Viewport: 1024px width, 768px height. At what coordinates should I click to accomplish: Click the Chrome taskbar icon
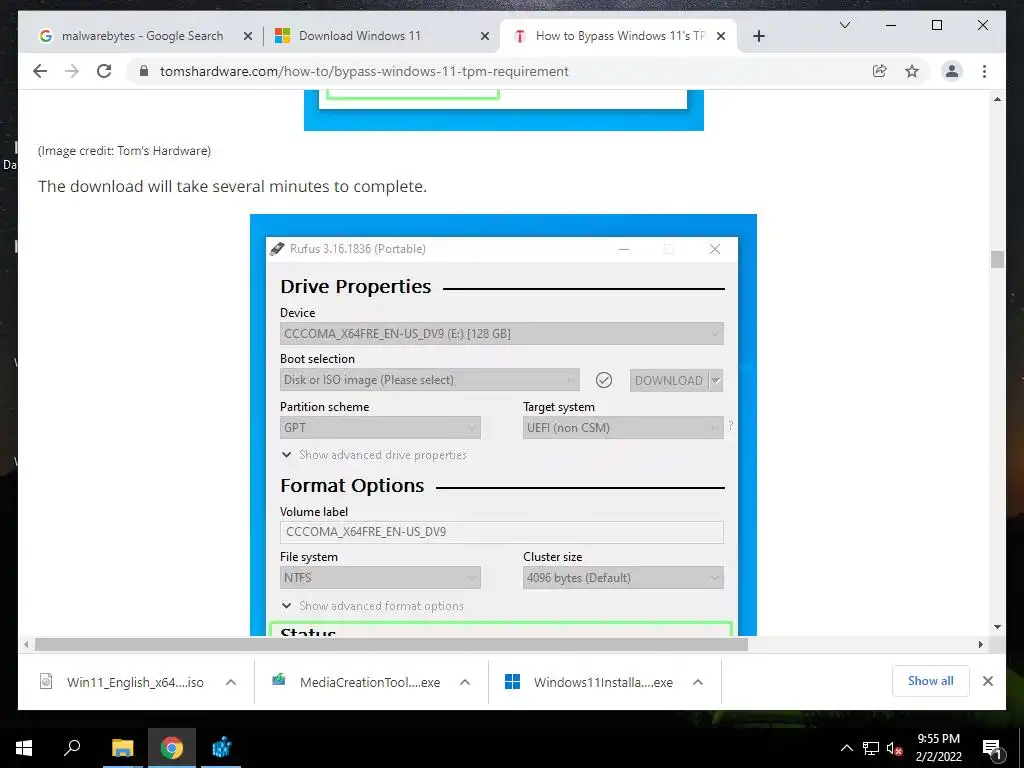pos(172,748)
